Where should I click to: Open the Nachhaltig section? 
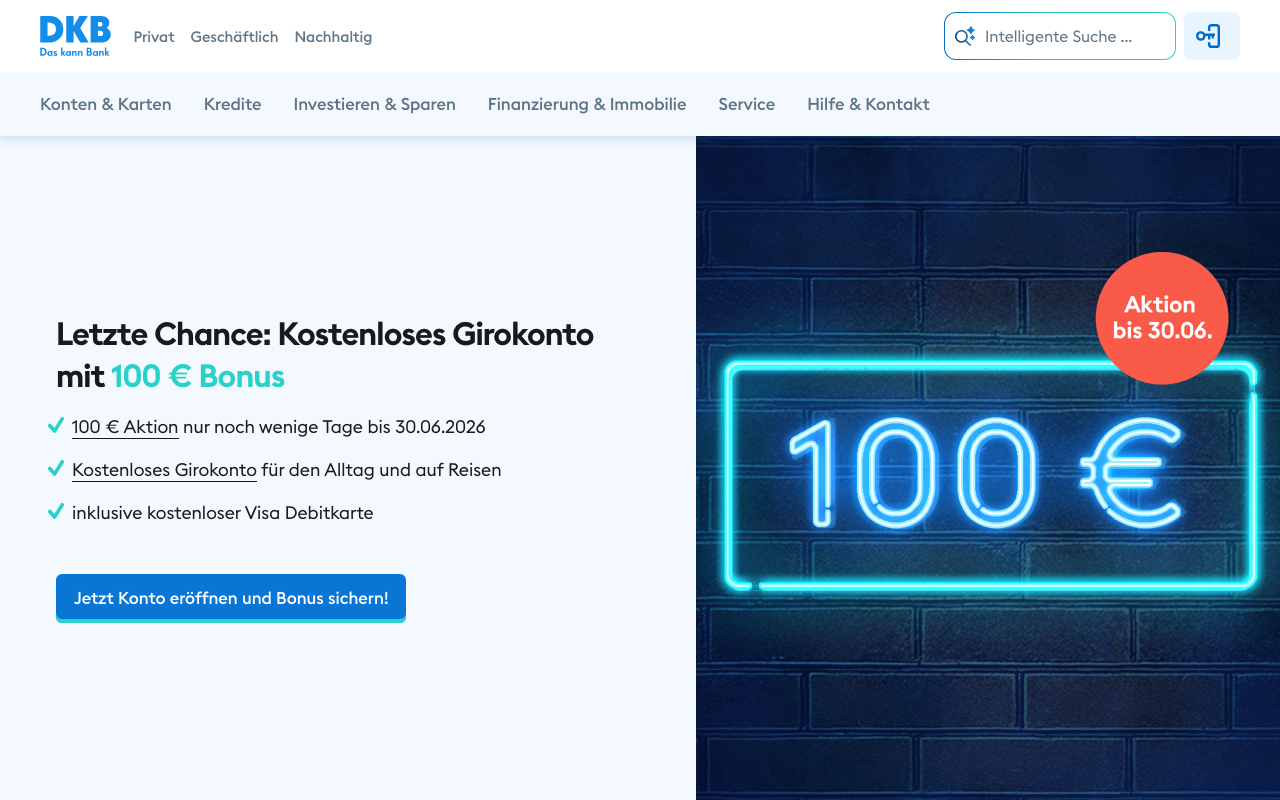[x=333, y=37]
